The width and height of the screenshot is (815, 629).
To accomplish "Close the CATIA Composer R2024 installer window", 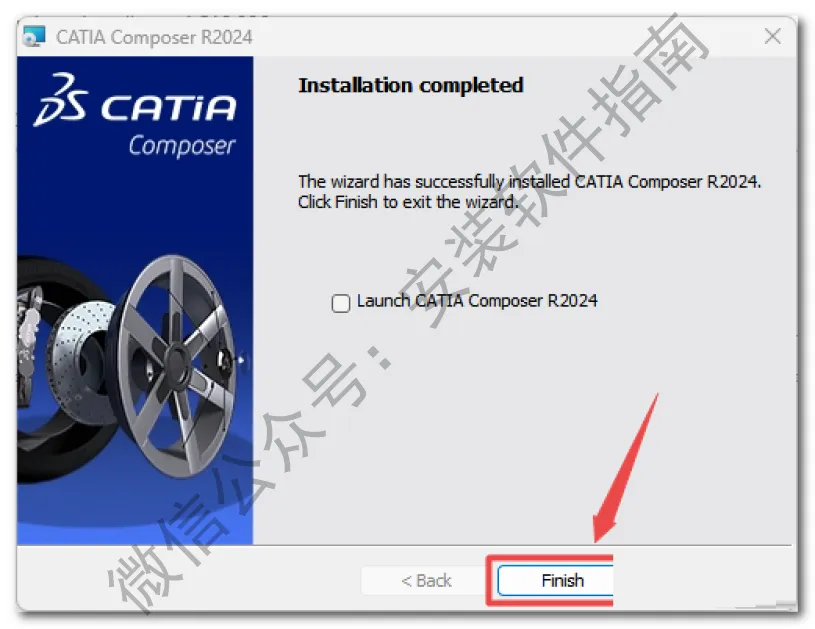I will 772,36.
